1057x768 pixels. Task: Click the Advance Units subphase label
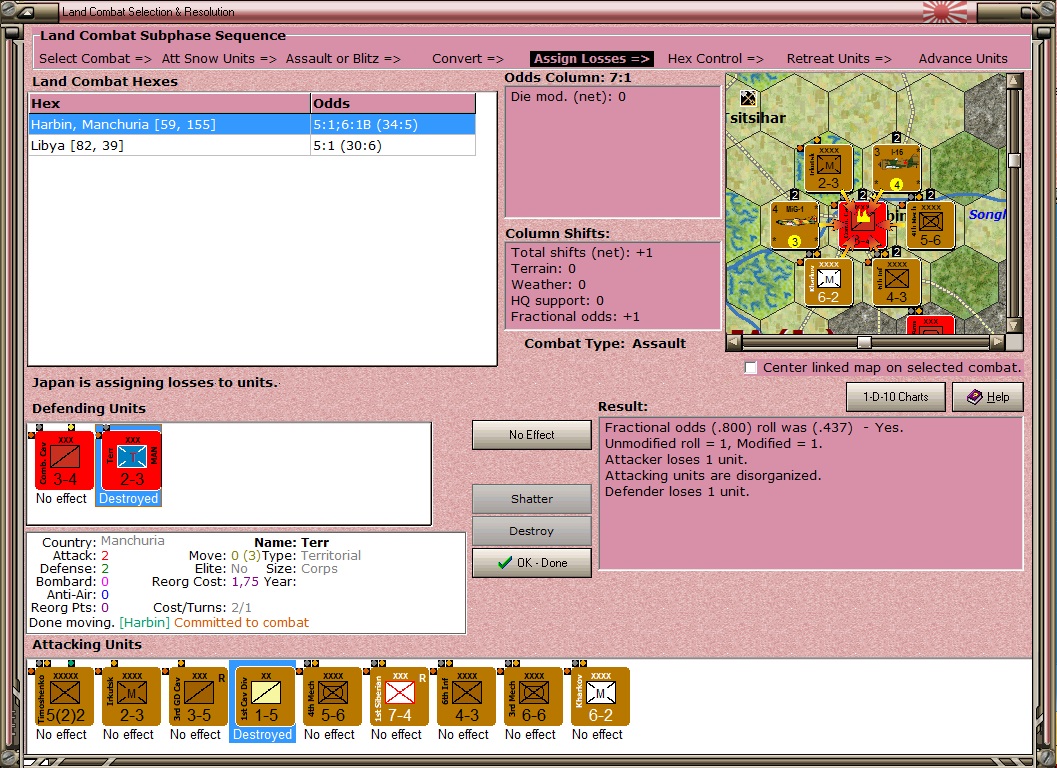click(963, 59)
